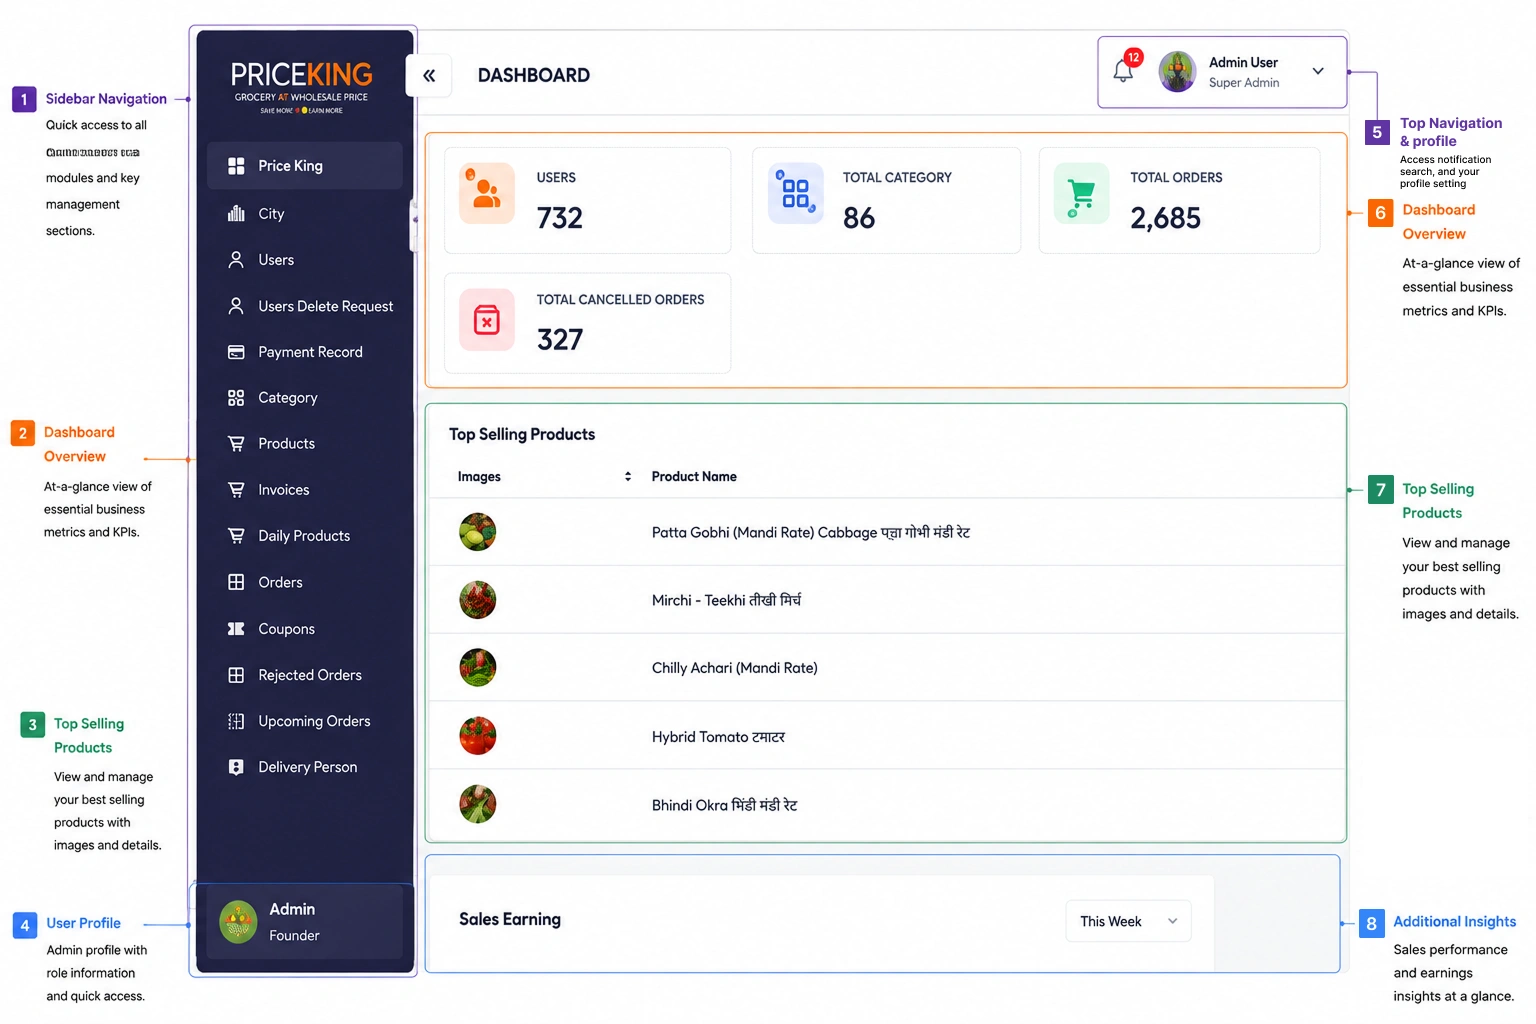
Task: Expand the Admin User profile chevron
Action: pos(1318,71)
